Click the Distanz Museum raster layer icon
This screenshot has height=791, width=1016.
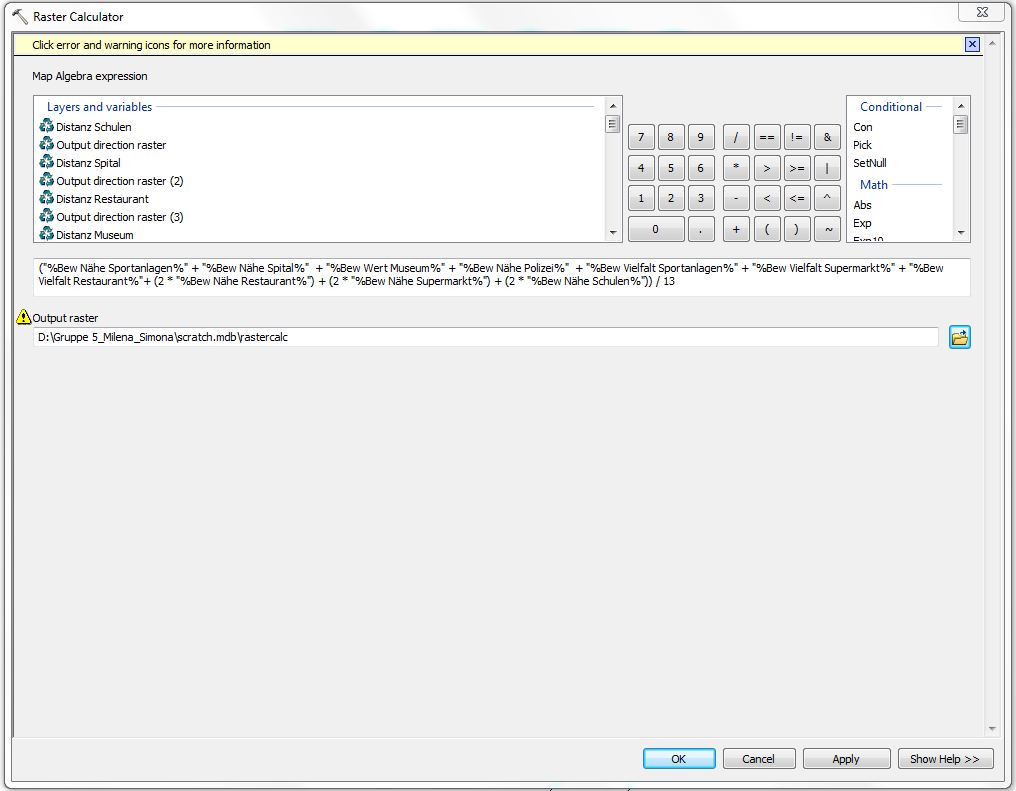coord(46,235)
